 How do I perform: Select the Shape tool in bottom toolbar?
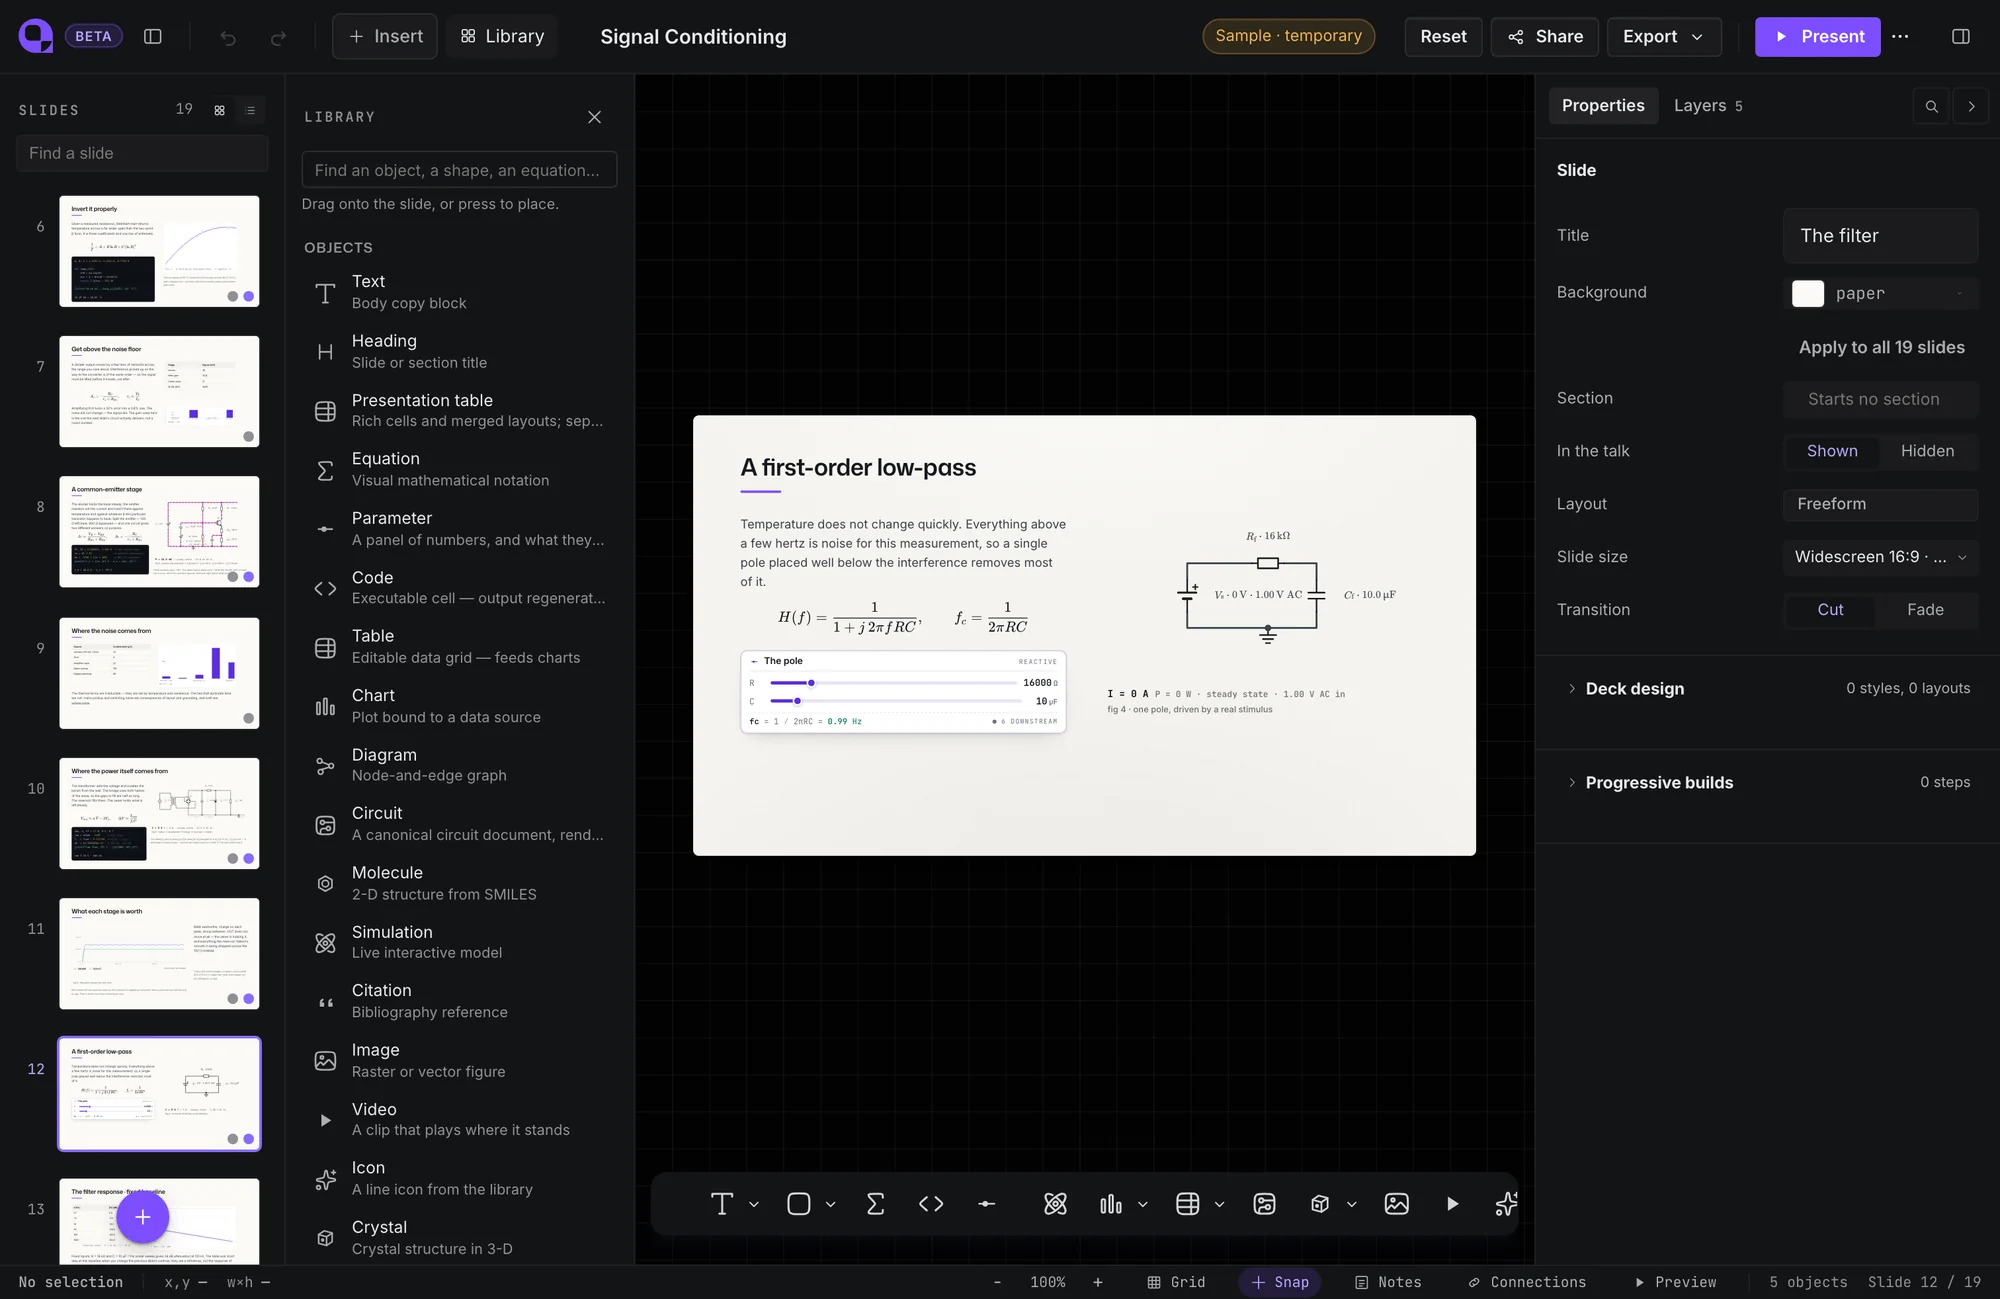[799, 1204]
